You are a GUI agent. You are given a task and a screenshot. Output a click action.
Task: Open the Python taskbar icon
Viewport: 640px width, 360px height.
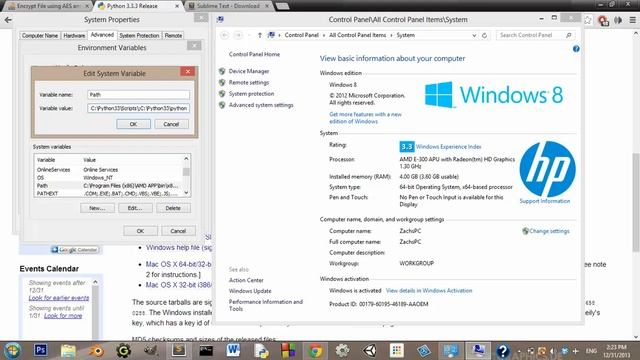[261, 350]
